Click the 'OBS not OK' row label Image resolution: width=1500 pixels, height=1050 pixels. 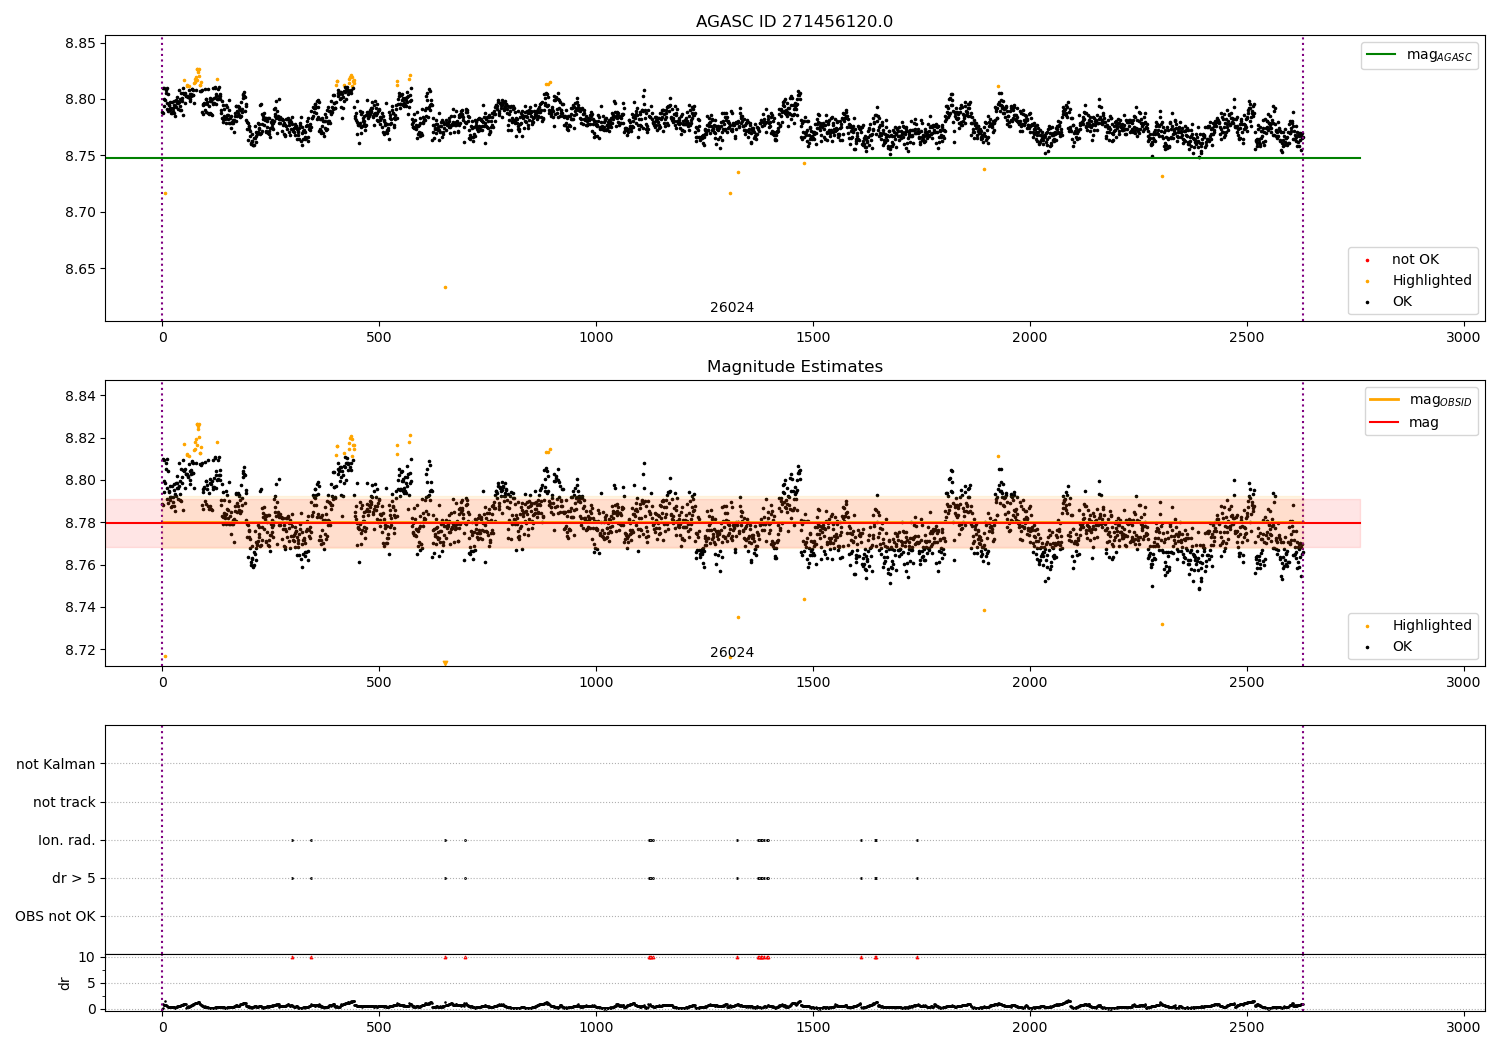coord(55,916)
